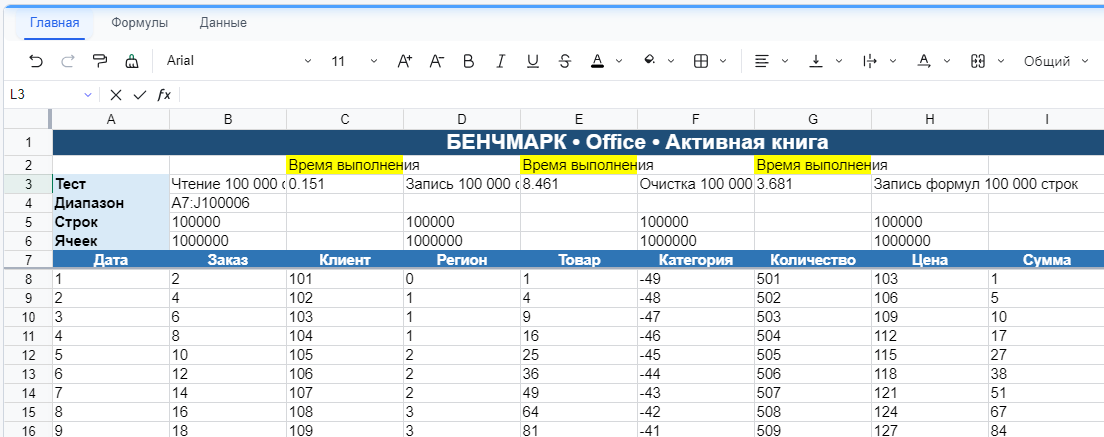Open the fx function insert

coord(163,95)
